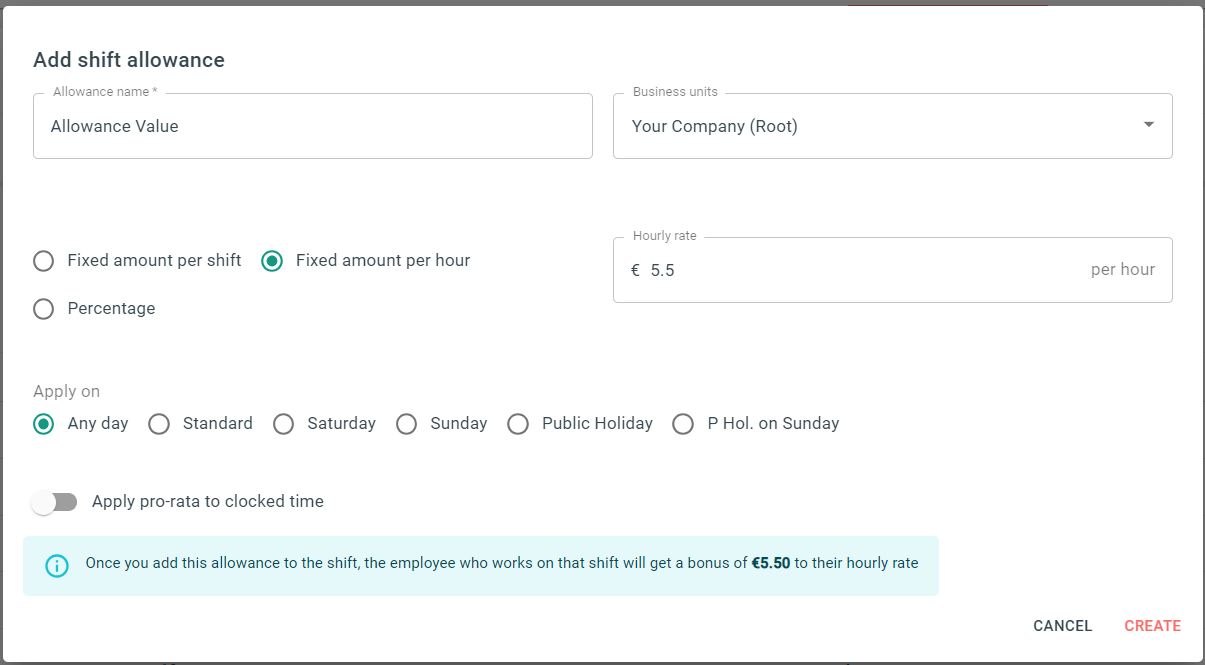Click the Add shift allowance dialog title
Image resolution: width=1205 pixels, height=665 pixels.
[x=129, y=60]
